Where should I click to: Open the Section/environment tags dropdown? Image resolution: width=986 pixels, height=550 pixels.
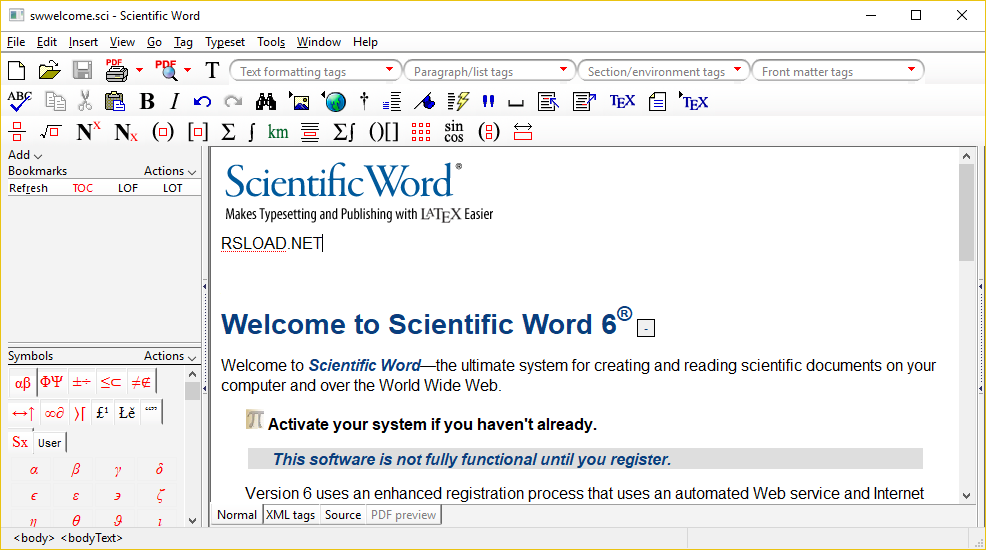[x=663, y=71]
